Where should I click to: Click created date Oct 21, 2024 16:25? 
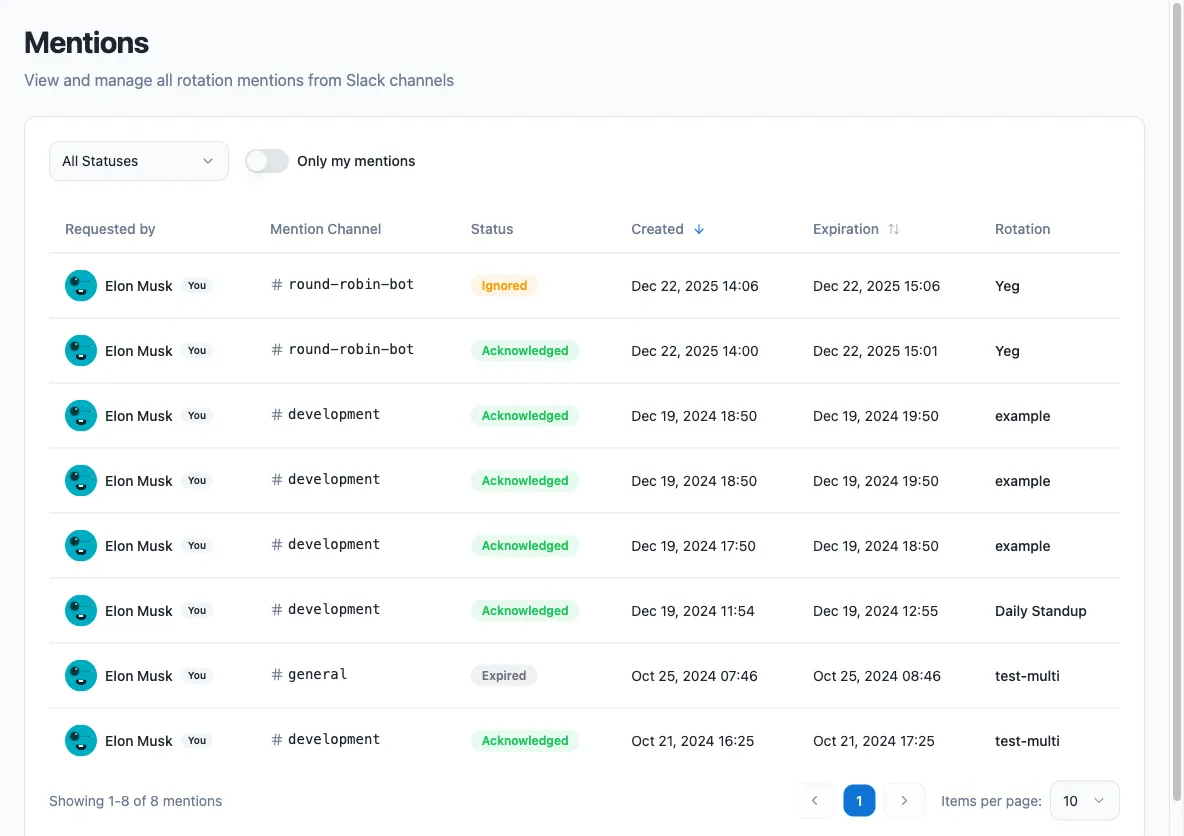coord(692,741)
